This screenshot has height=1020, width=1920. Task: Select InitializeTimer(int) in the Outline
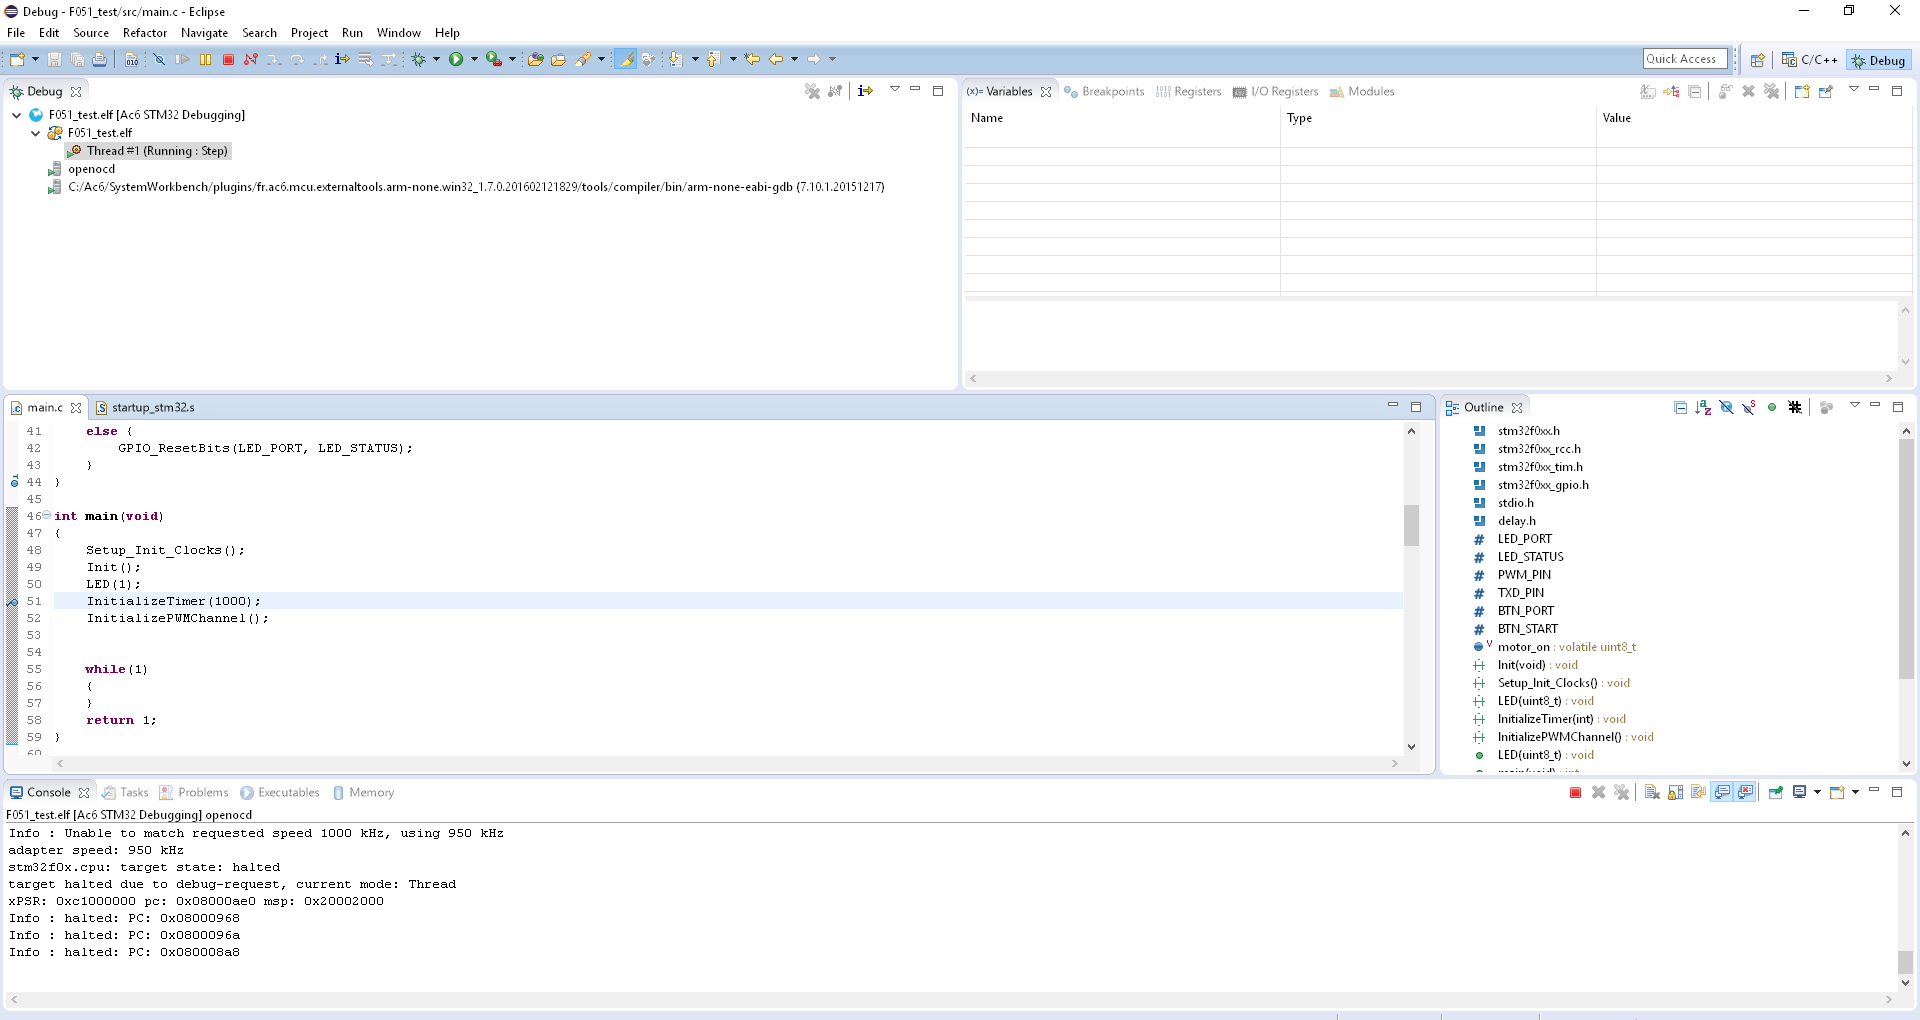[1545, 719]
